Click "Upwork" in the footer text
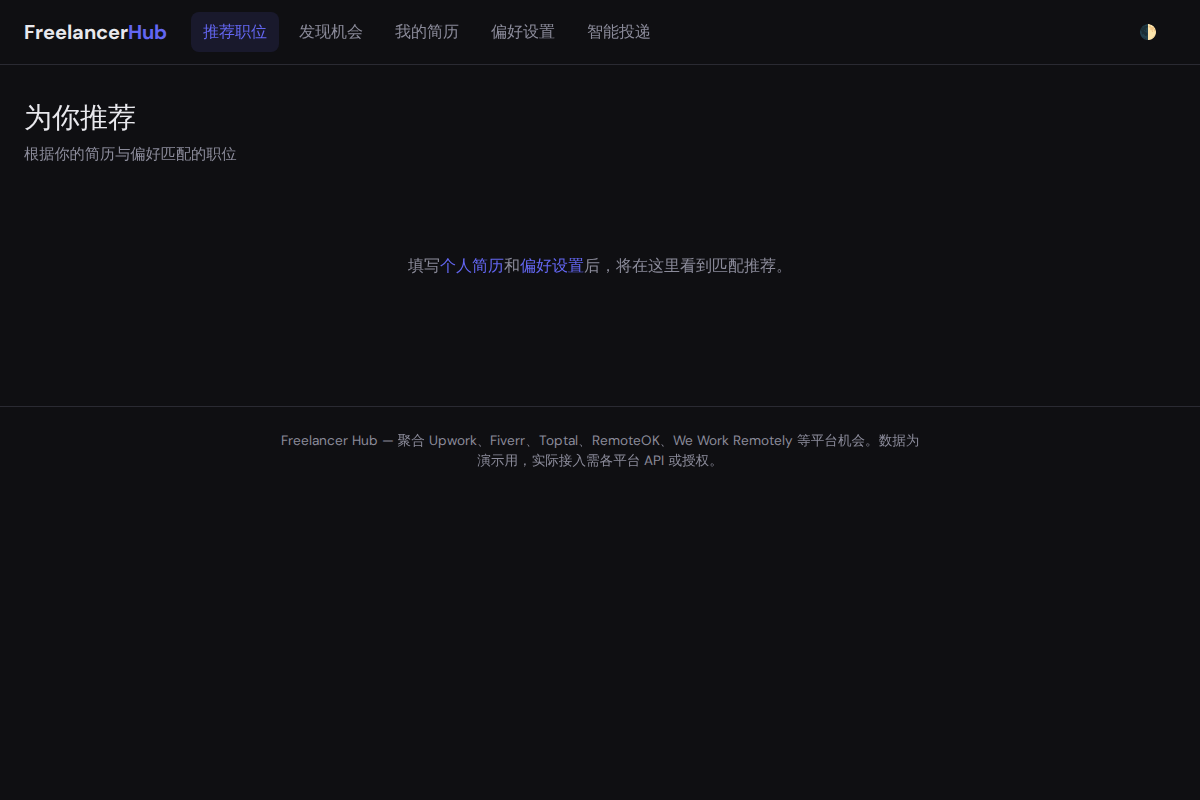 coord(453,441)
